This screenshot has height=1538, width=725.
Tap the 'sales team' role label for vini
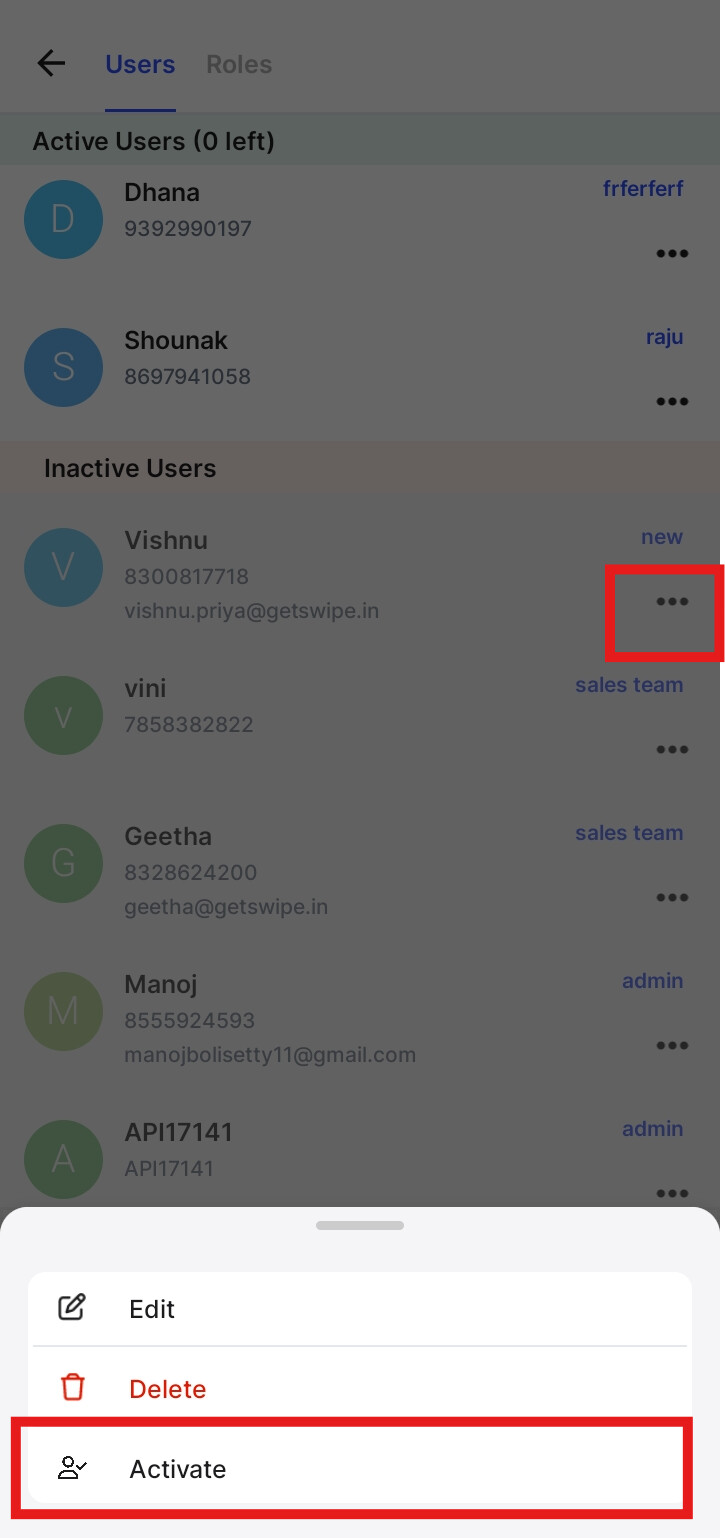pyautogui.click(x=629, y=685)
